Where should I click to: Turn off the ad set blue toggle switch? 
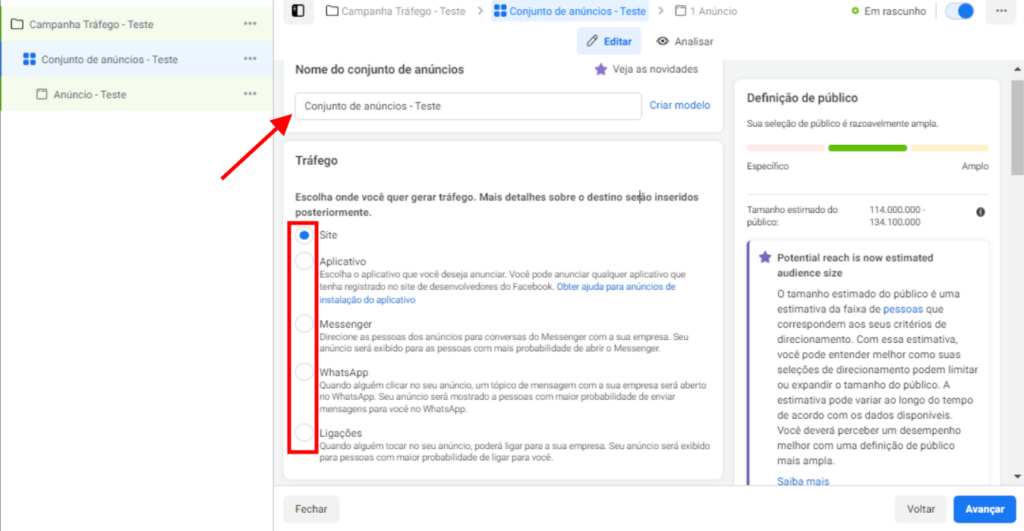pos(959,11)
